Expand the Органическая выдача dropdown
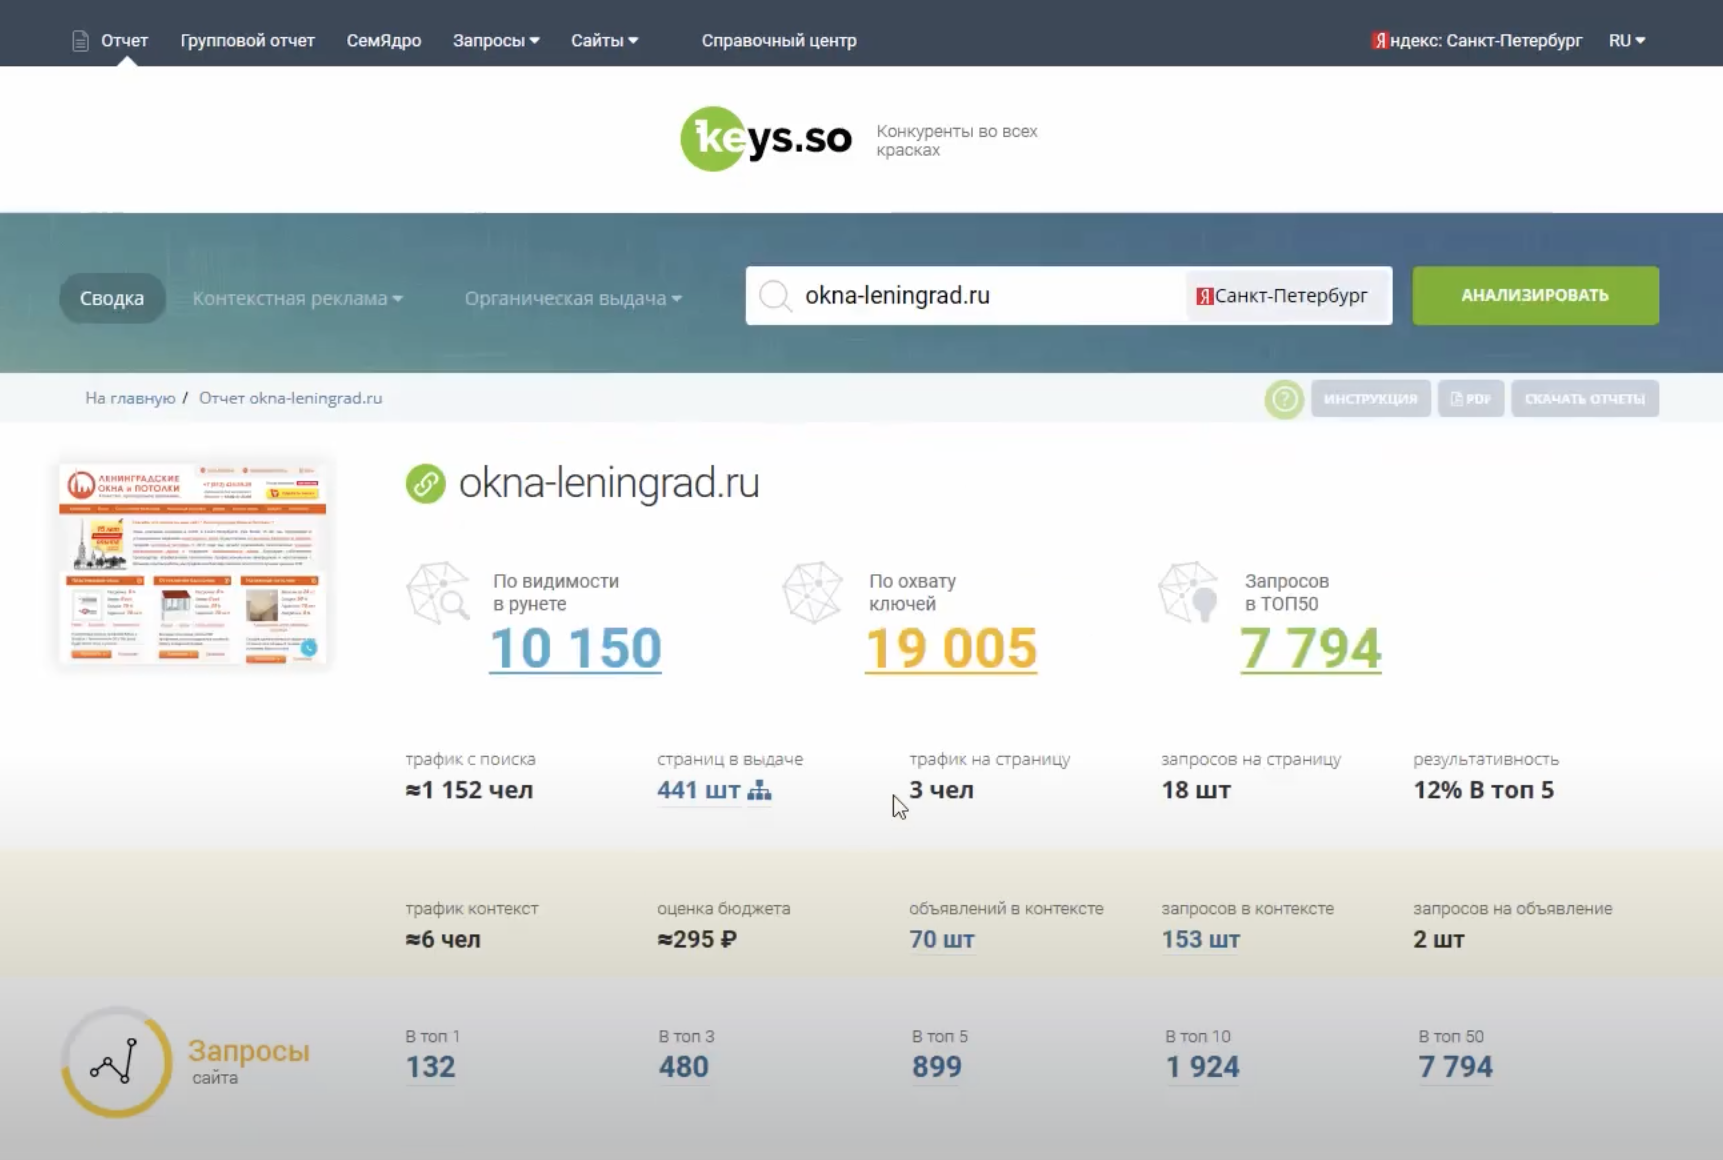This screenshot has width=1723, height=1160. pyautogui.click(x=573, y=298)
